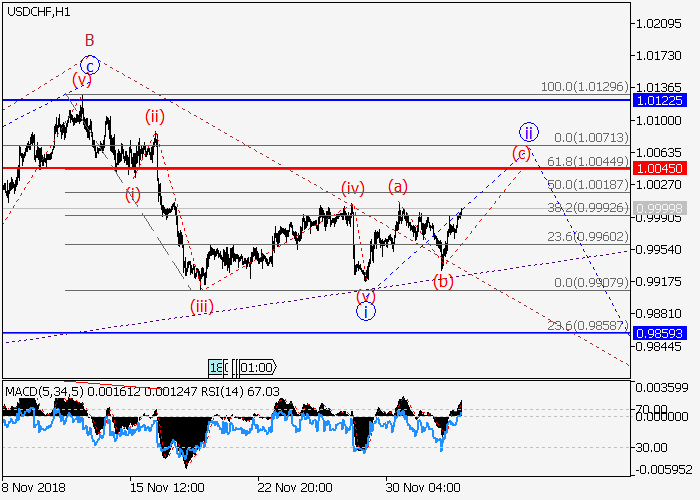Click the red (a) wave label
Image resolution: width=700 pixels, height=500 pixels.
398,186
